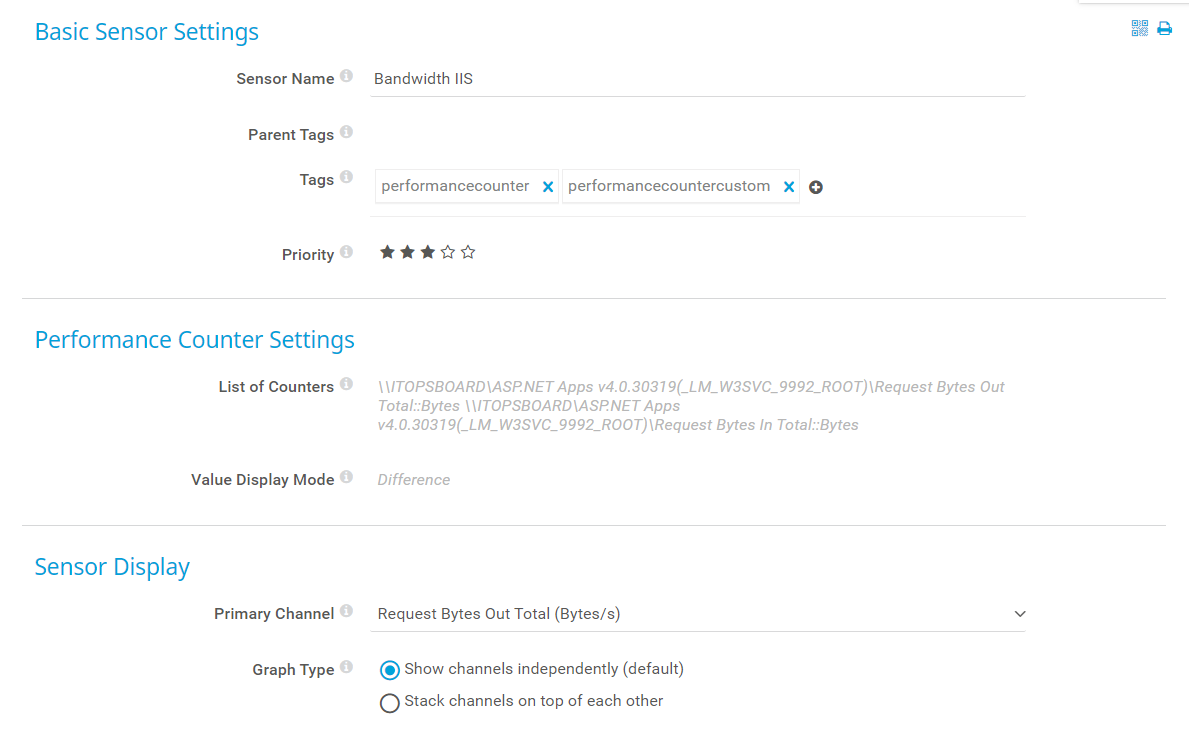Click info icon beside Graph Type
Screen dimensions: 1189x740
[346, 667]
